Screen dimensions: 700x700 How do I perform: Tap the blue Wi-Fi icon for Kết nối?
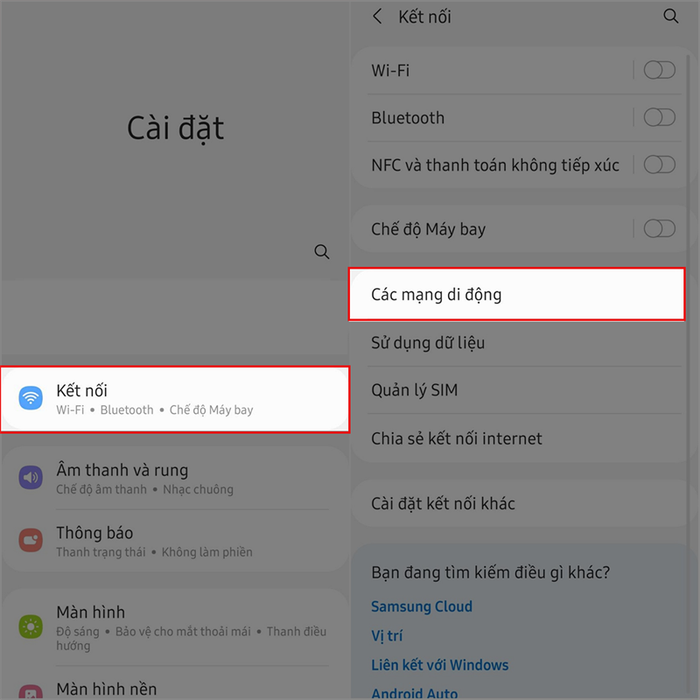(x=31, y=398)
